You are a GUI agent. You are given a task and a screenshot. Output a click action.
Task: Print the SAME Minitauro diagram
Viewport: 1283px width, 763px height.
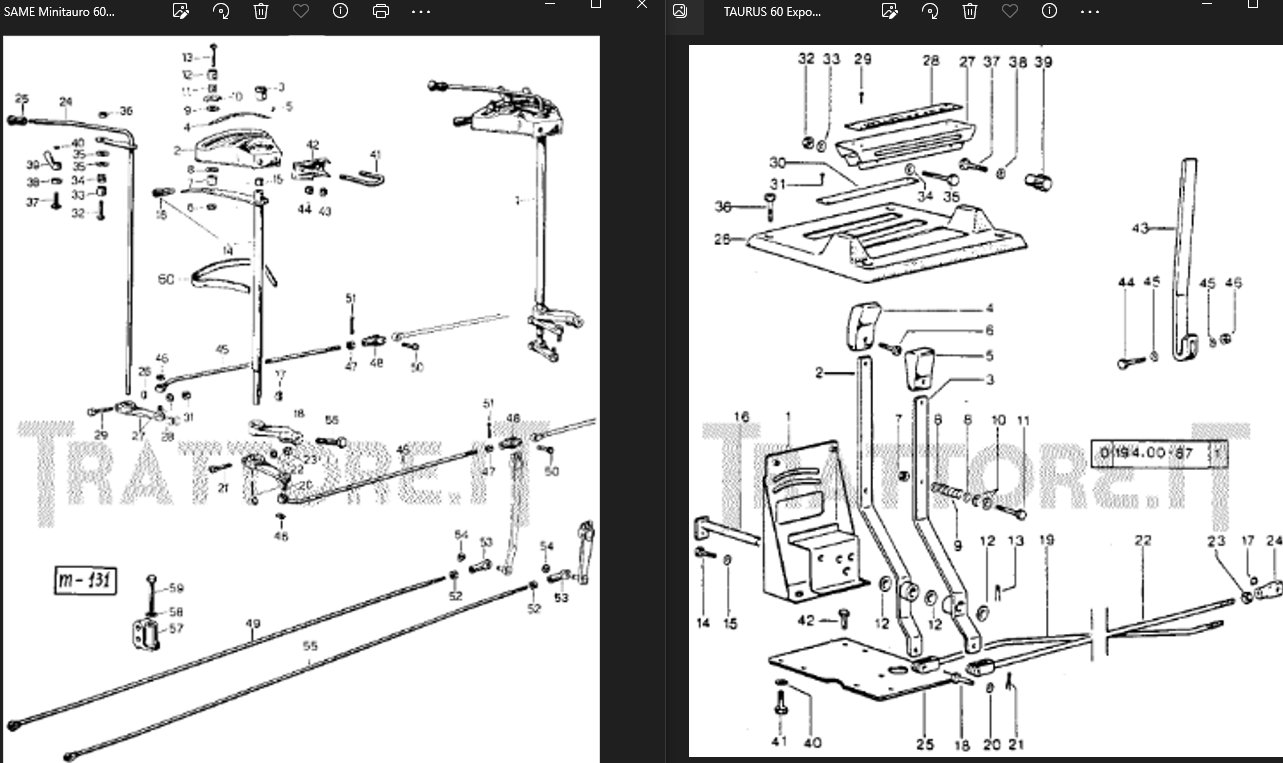tap(381, 11)
